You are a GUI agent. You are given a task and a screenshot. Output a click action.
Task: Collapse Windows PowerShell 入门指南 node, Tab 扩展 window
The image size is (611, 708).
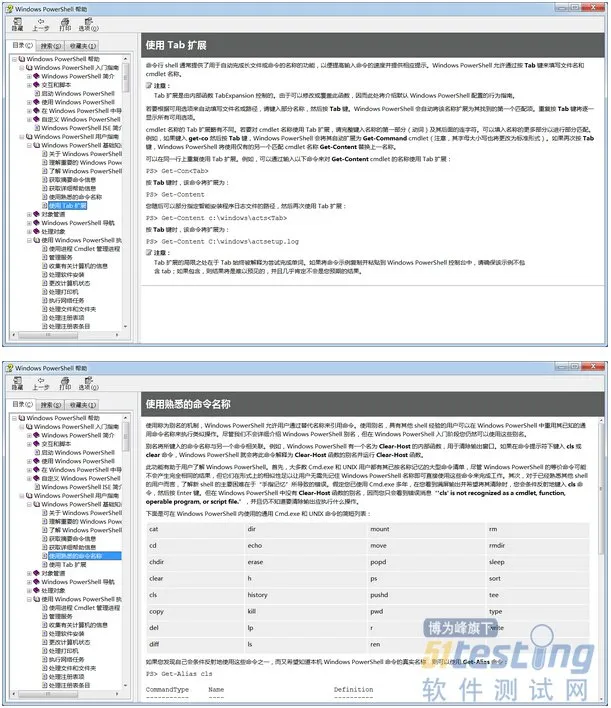click(22, 68)
